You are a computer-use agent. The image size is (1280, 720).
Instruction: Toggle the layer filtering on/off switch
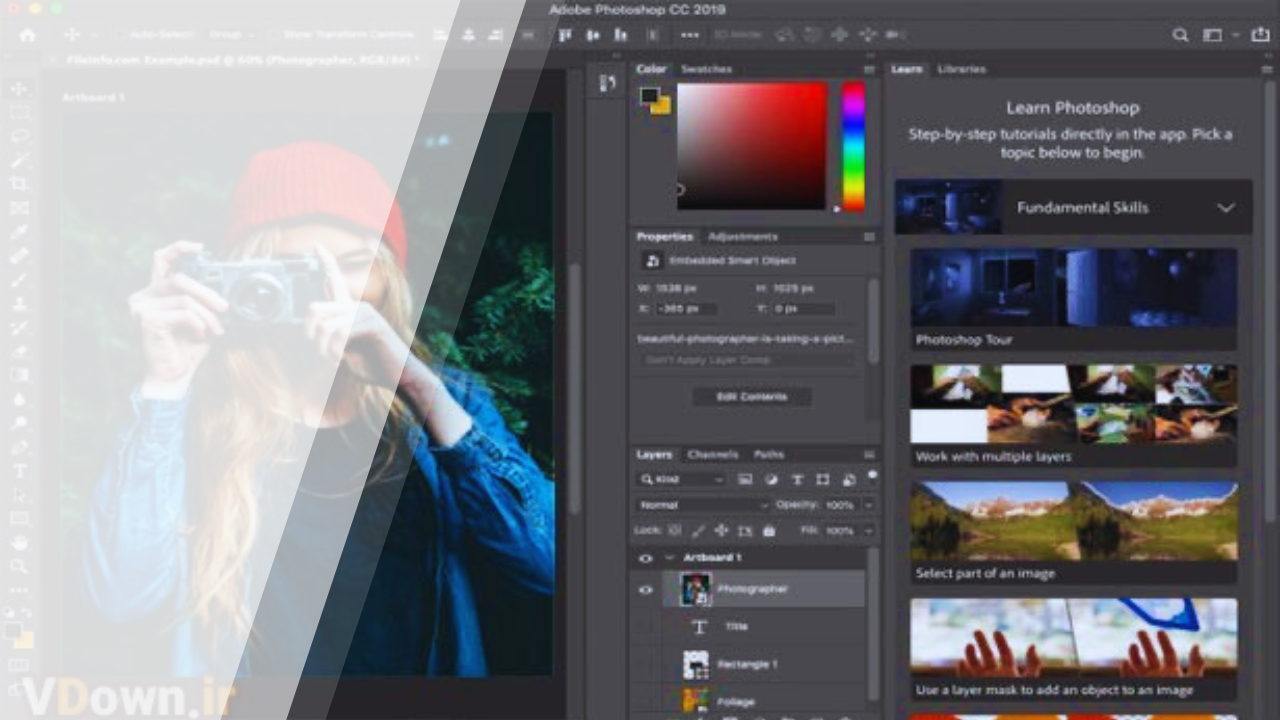pos(872,475)
